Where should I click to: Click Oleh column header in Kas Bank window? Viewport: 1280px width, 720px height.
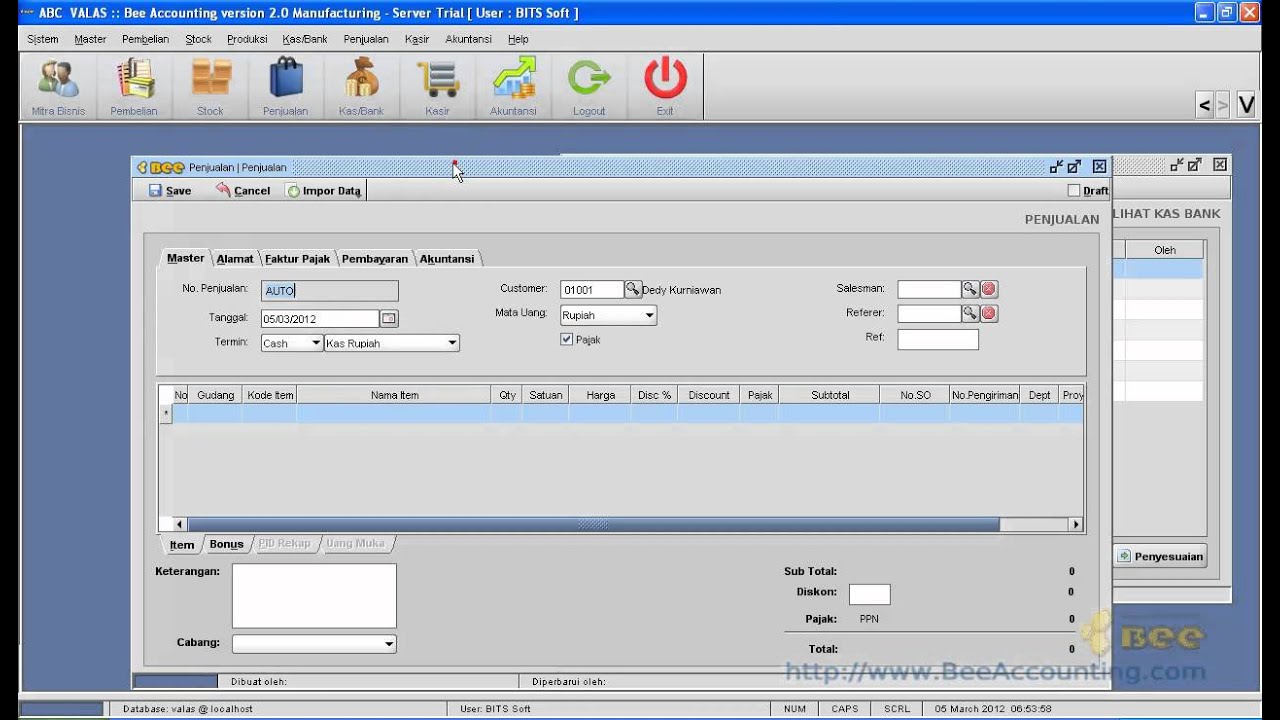click(x=1165, y=250)
